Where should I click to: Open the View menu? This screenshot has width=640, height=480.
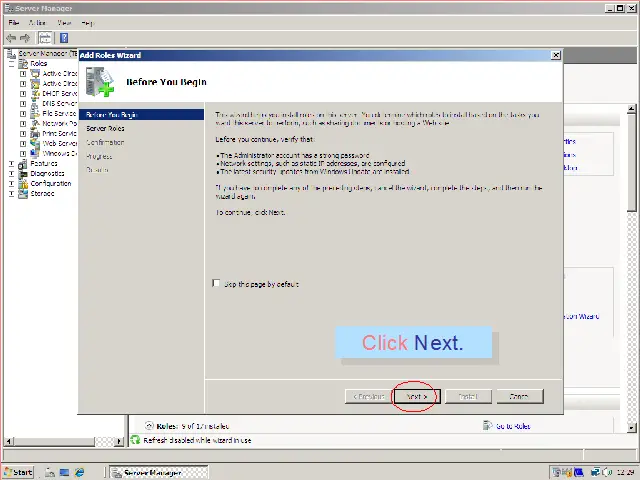pos(64,23)
